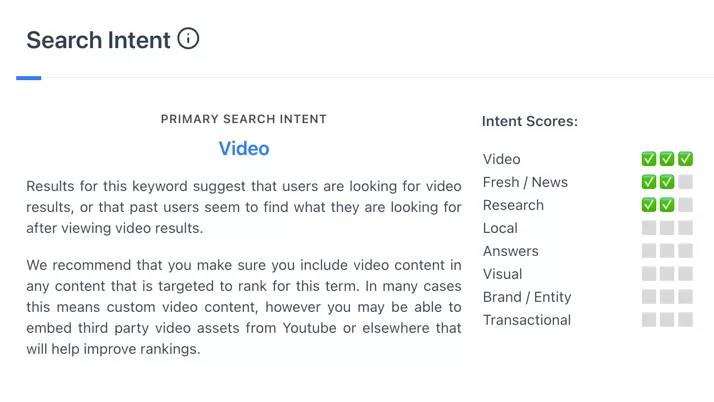The image size is (714, 402).
Task: Click the first gray box in the Brand / Entity row
Action: point(649,297)
